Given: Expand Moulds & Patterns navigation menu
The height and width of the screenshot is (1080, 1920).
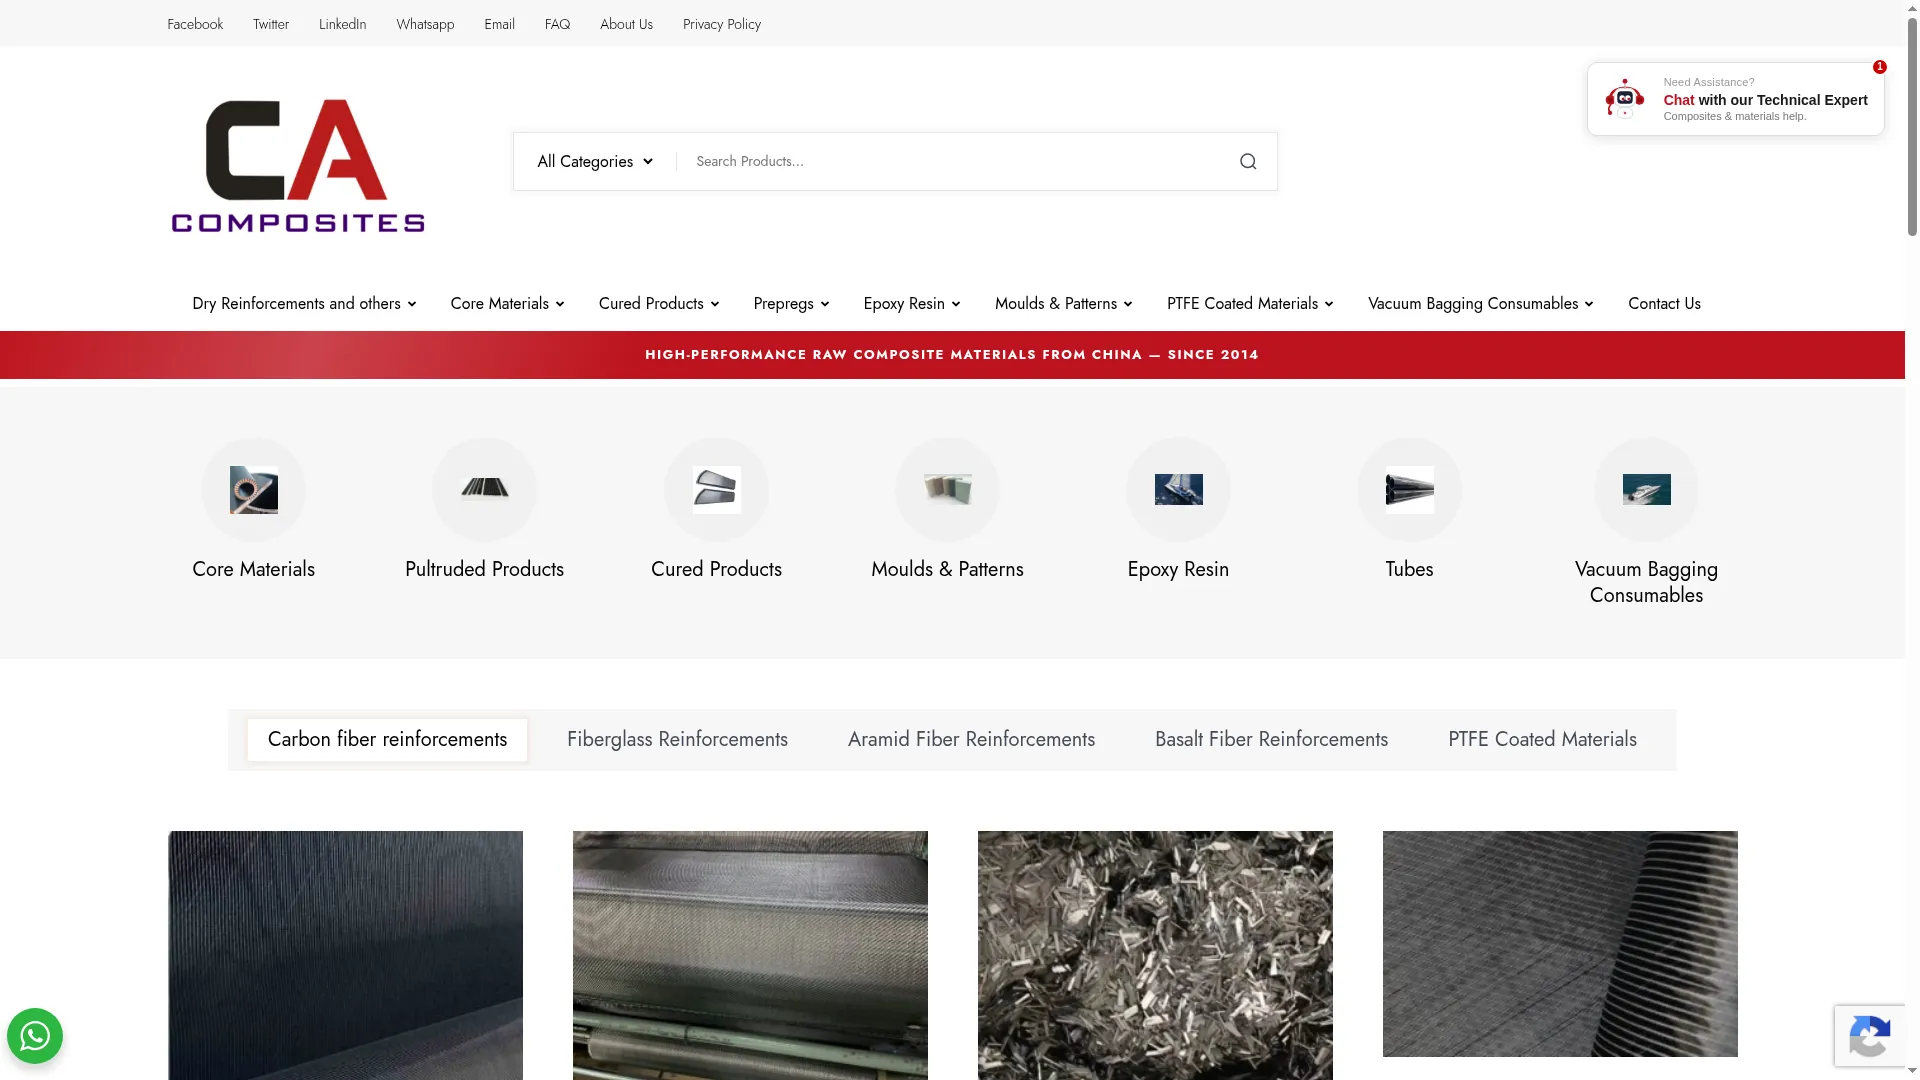Looking at the screenshot, I should 1063,303.
